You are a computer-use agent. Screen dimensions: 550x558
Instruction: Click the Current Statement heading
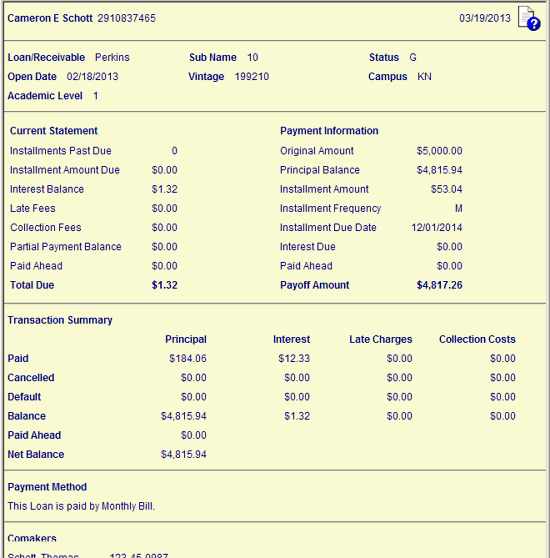(x=54, y=131)
